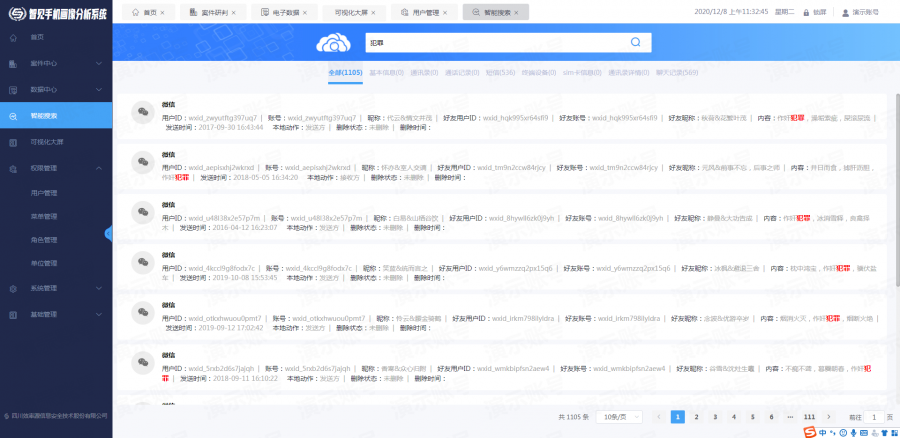Click WeChat icon of wxid_aepisxhj2wknxd result
900x438 pixels.
click(143, 162)
